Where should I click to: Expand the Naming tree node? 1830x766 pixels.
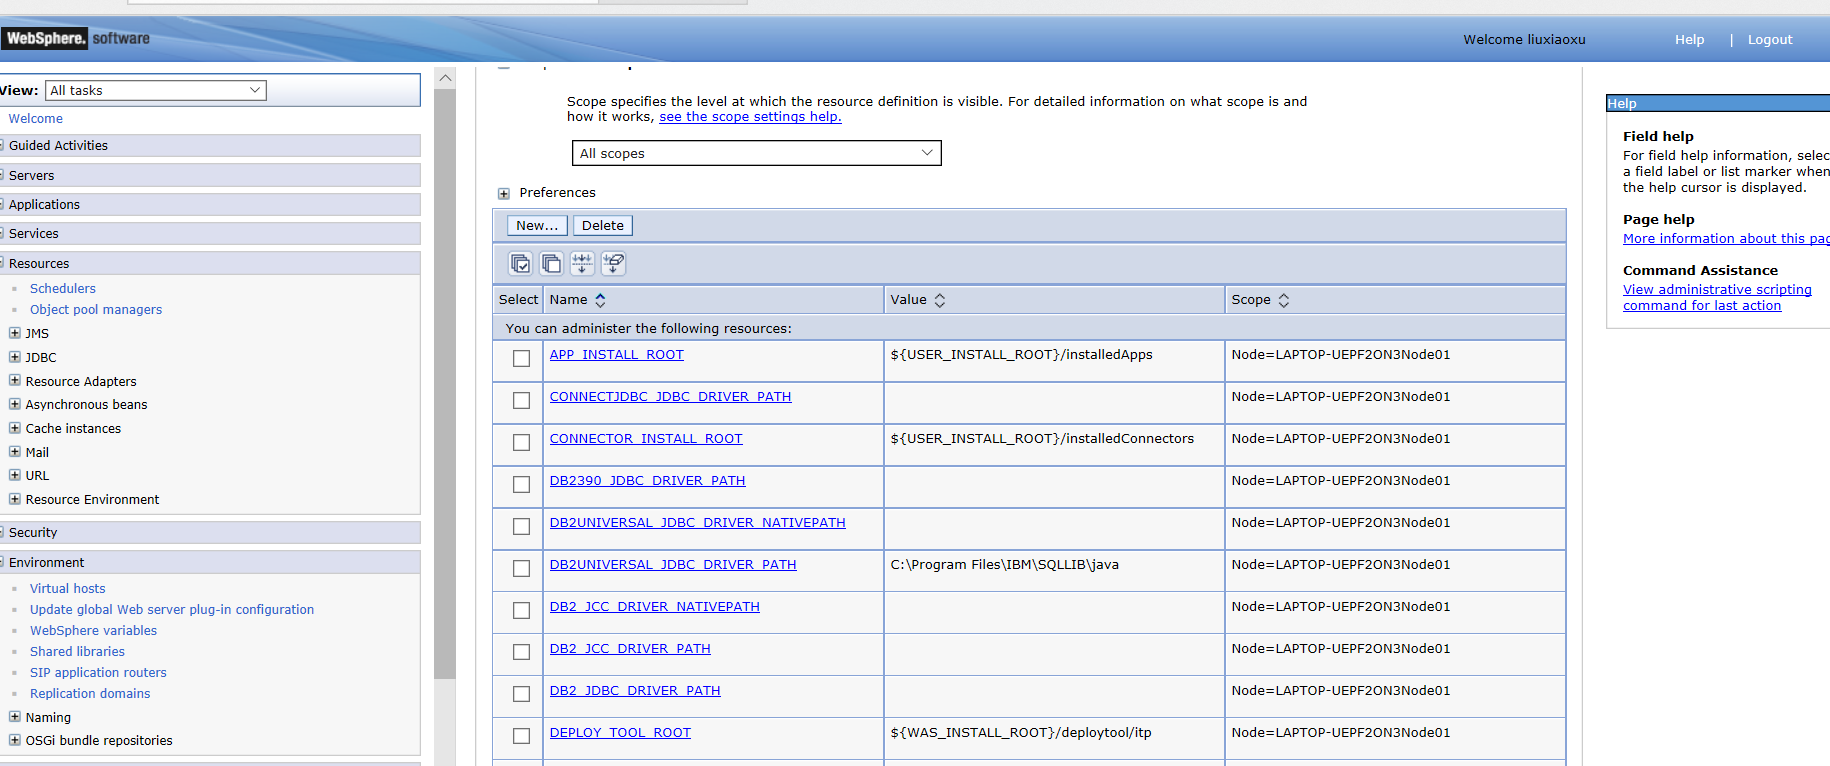click(x=15, y=716)
